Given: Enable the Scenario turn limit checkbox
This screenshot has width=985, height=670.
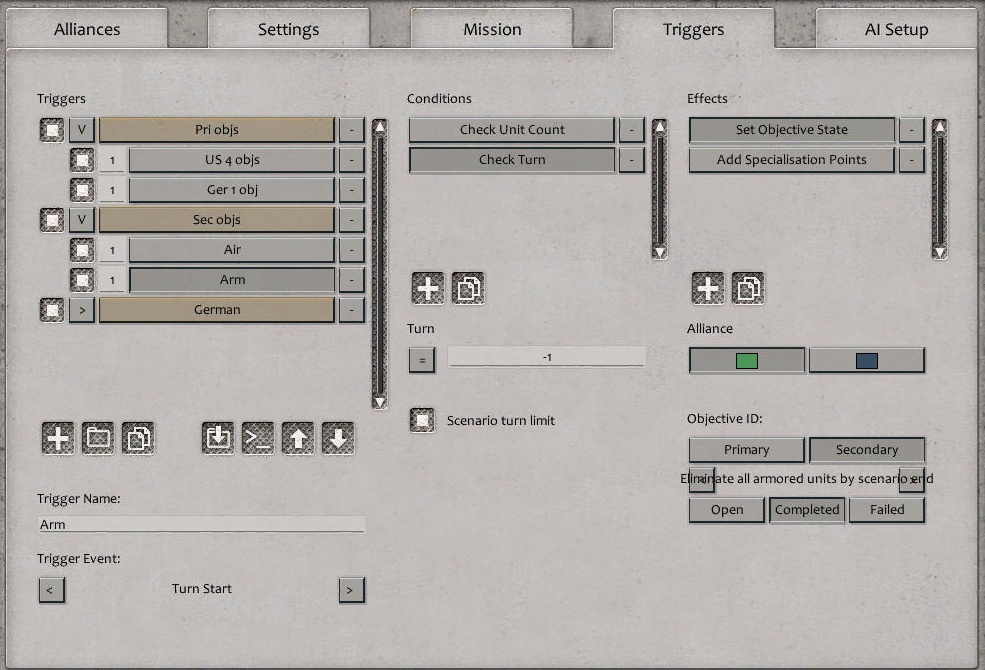Looking at the screenshot, I should [422, 420].
